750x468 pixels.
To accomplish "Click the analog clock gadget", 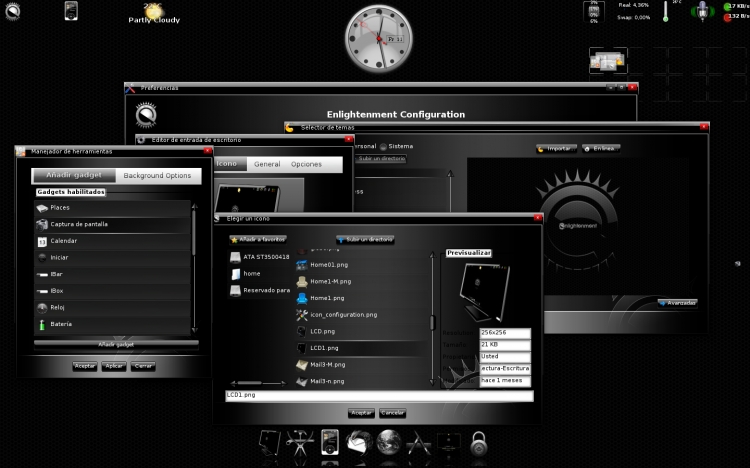I will [379, 39].
